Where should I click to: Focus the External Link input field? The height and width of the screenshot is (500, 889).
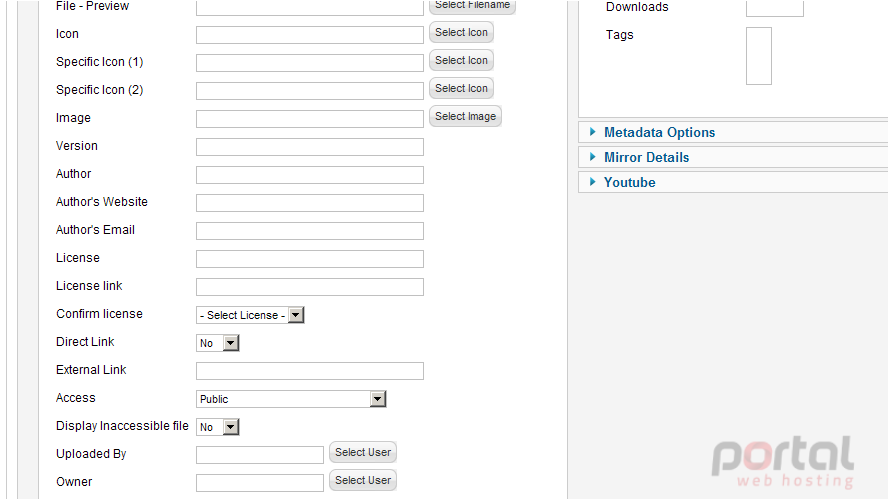310,371
